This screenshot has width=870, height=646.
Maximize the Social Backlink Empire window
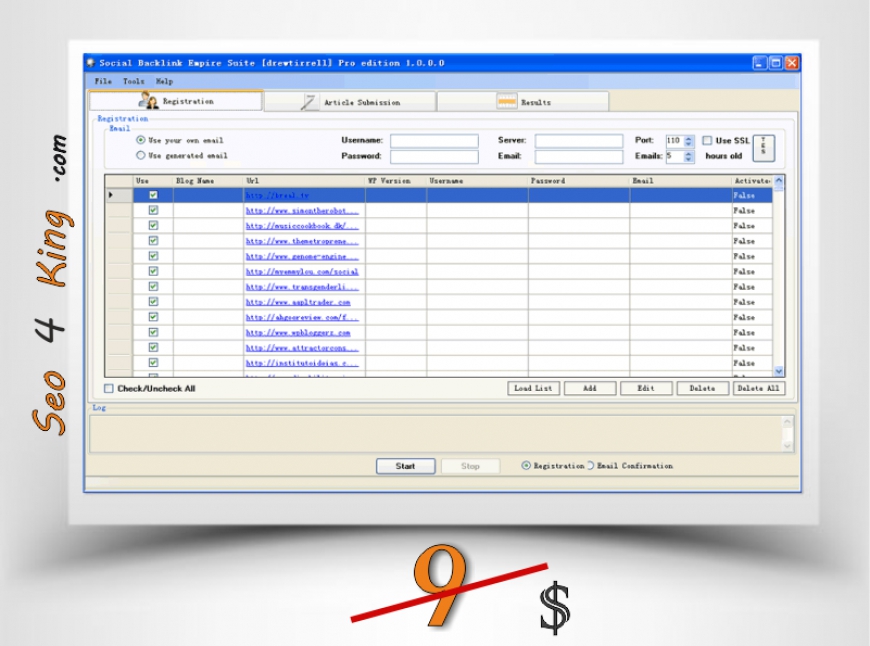[776, 63]
